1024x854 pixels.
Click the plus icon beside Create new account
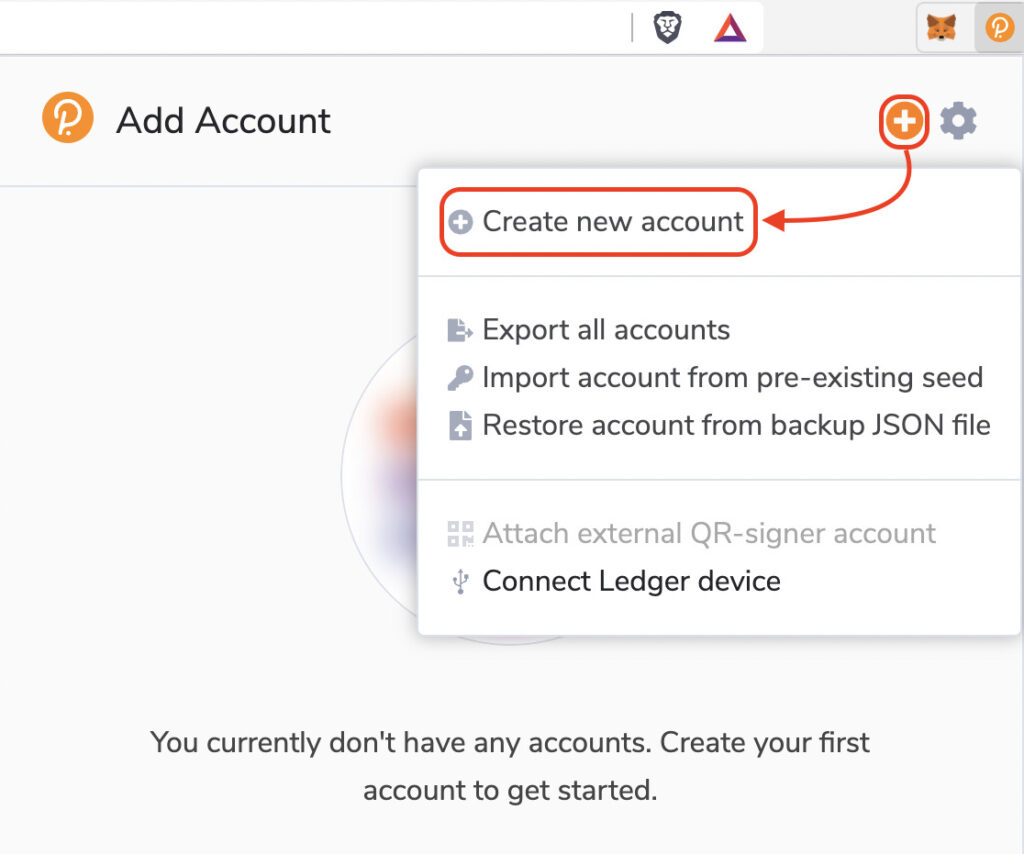click(x=460, y=222)
